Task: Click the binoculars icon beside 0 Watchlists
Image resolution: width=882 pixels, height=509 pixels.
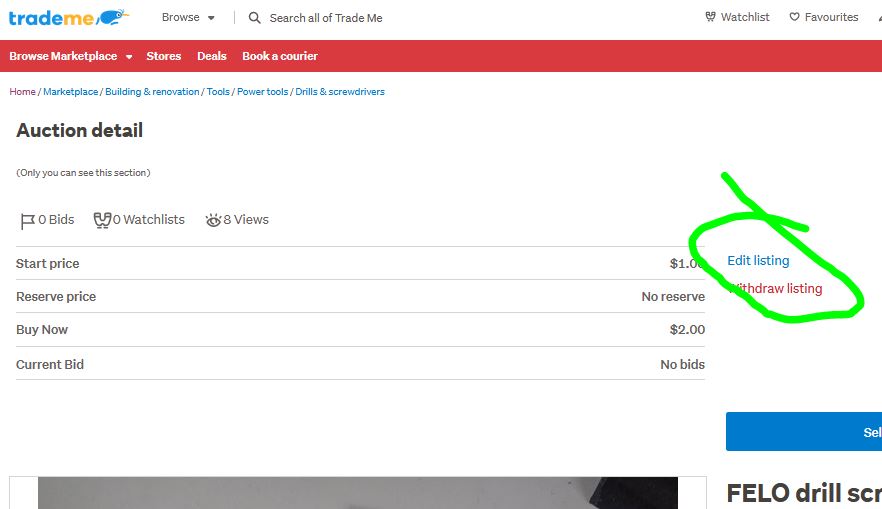Action: tap(101, 220)
